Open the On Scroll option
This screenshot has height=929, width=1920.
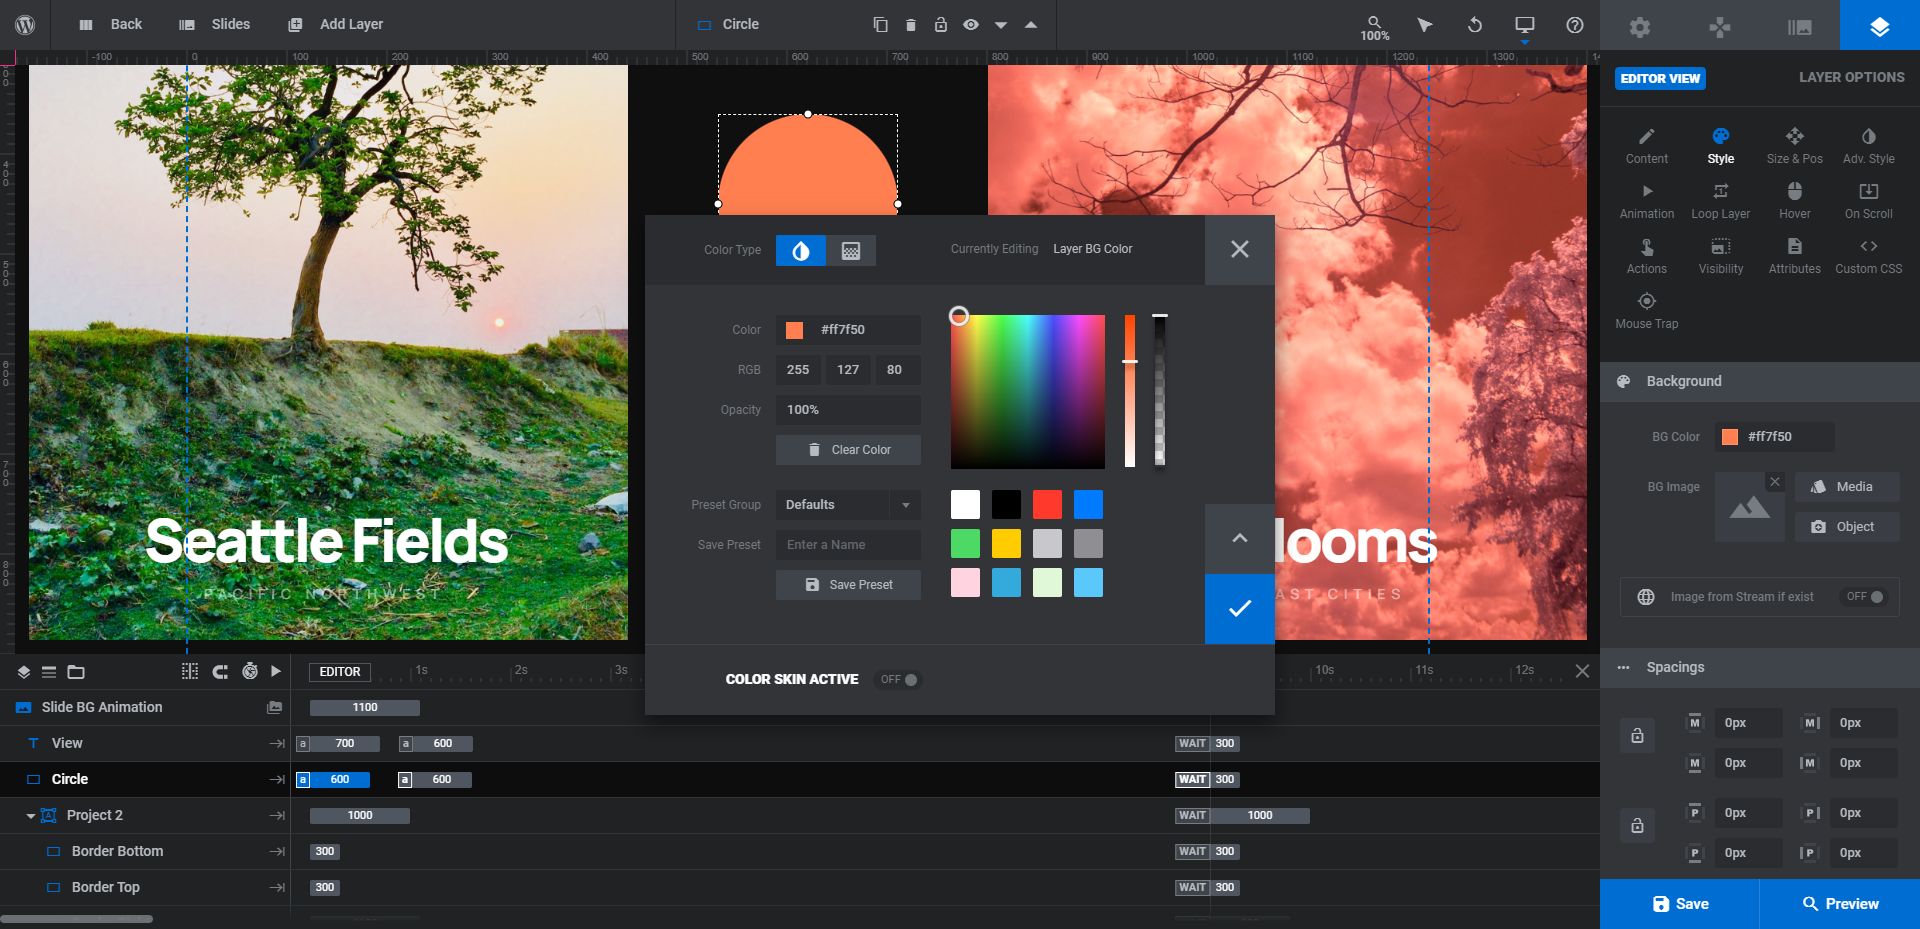[1868, 201]
